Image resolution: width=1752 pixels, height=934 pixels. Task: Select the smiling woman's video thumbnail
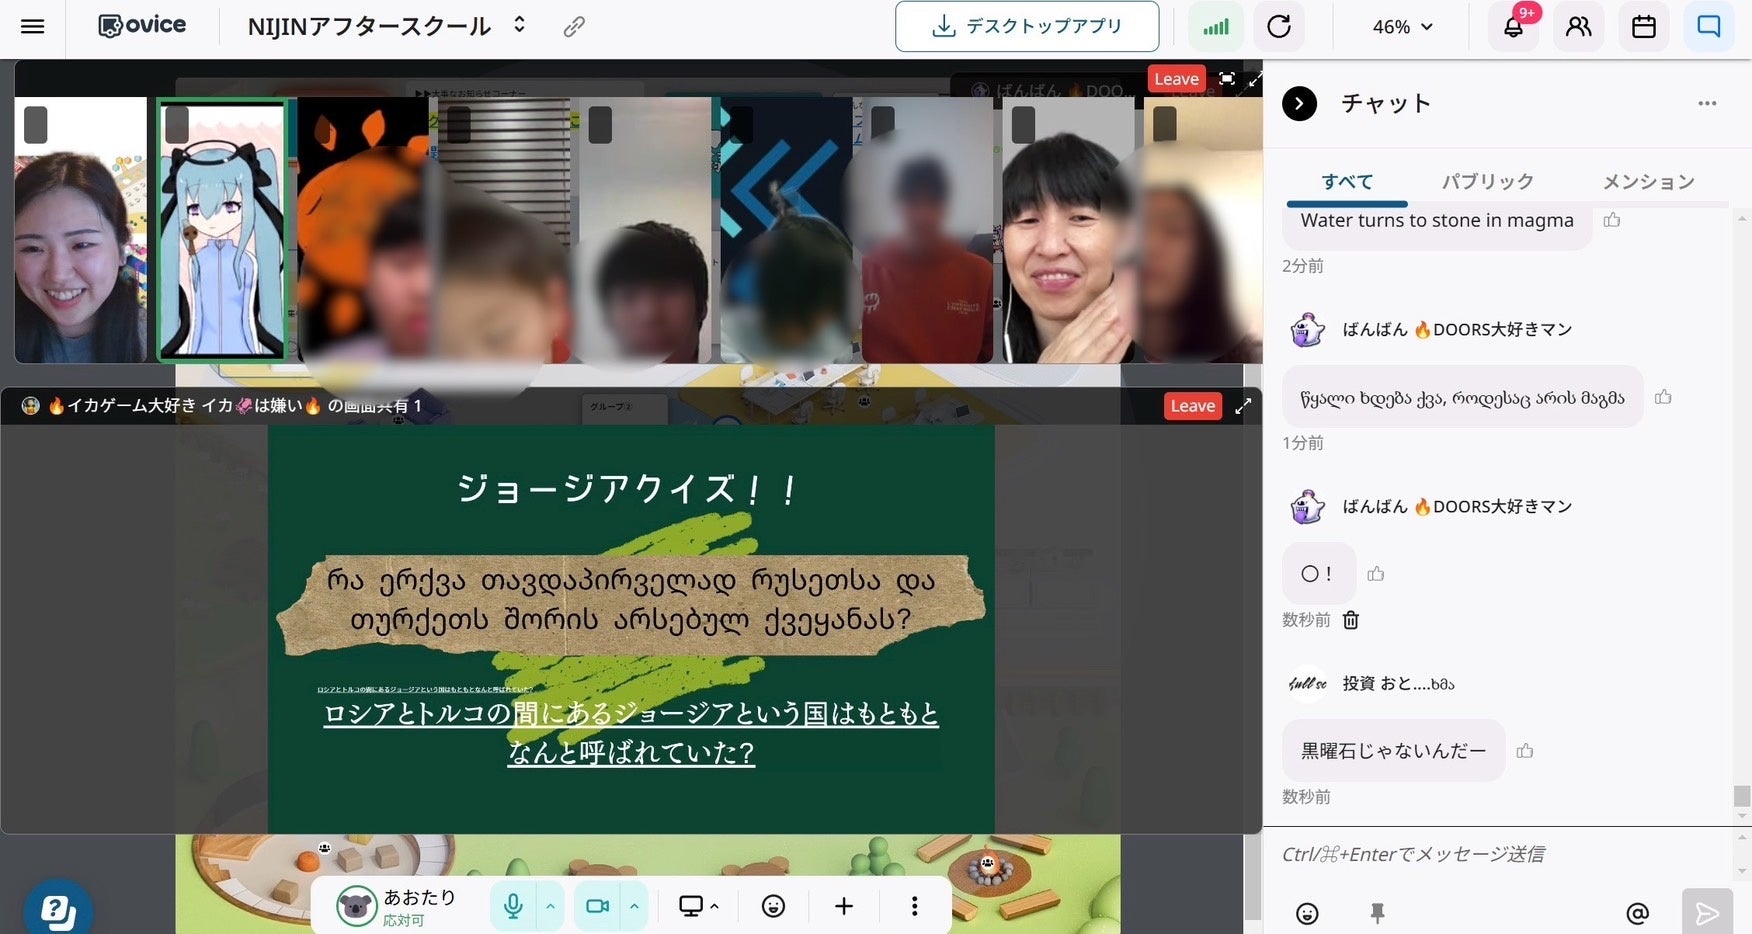coord(81,230)
